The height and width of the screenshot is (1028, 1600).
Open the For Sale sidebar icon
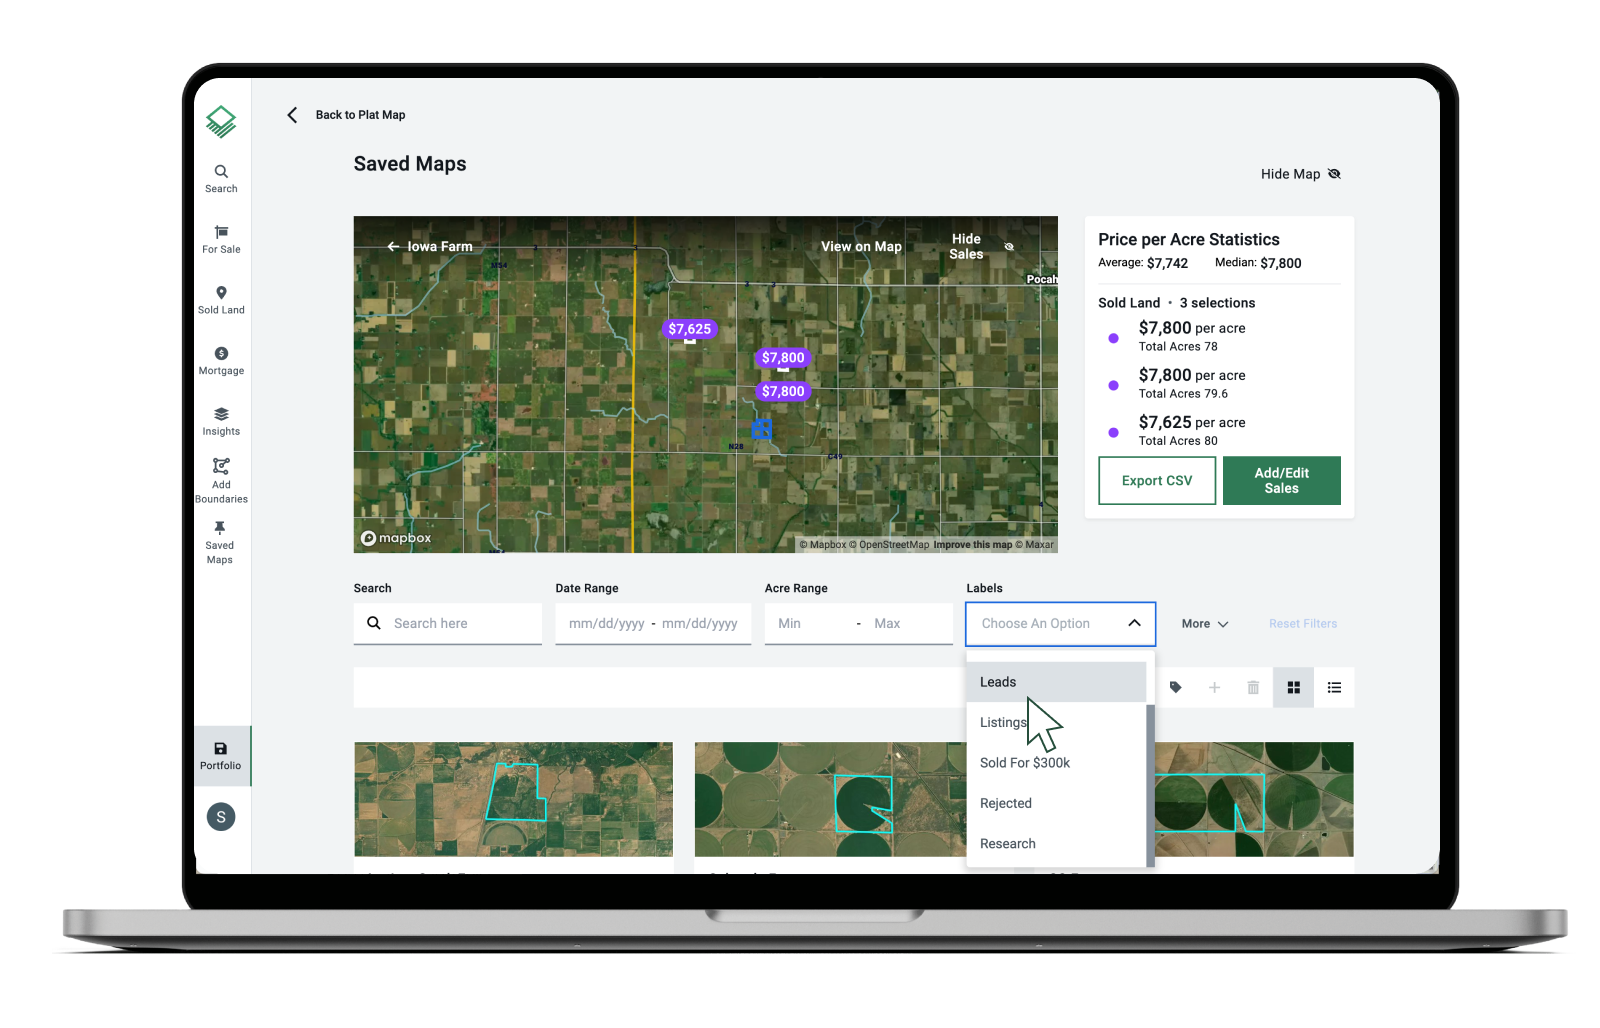[x=221, y=232]
